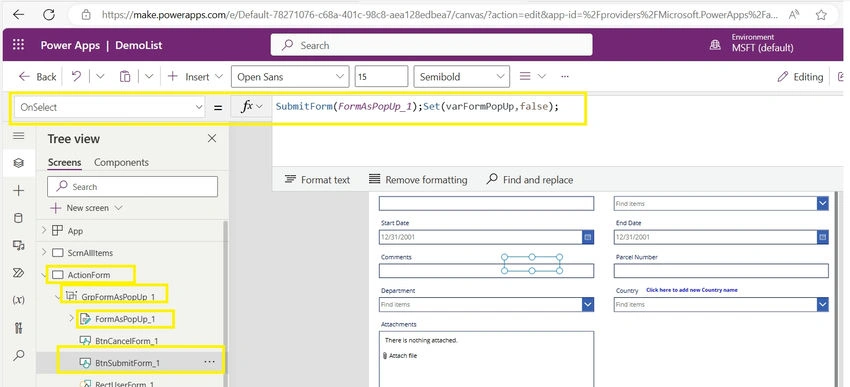Expand the fx formula options

(251, 107)
